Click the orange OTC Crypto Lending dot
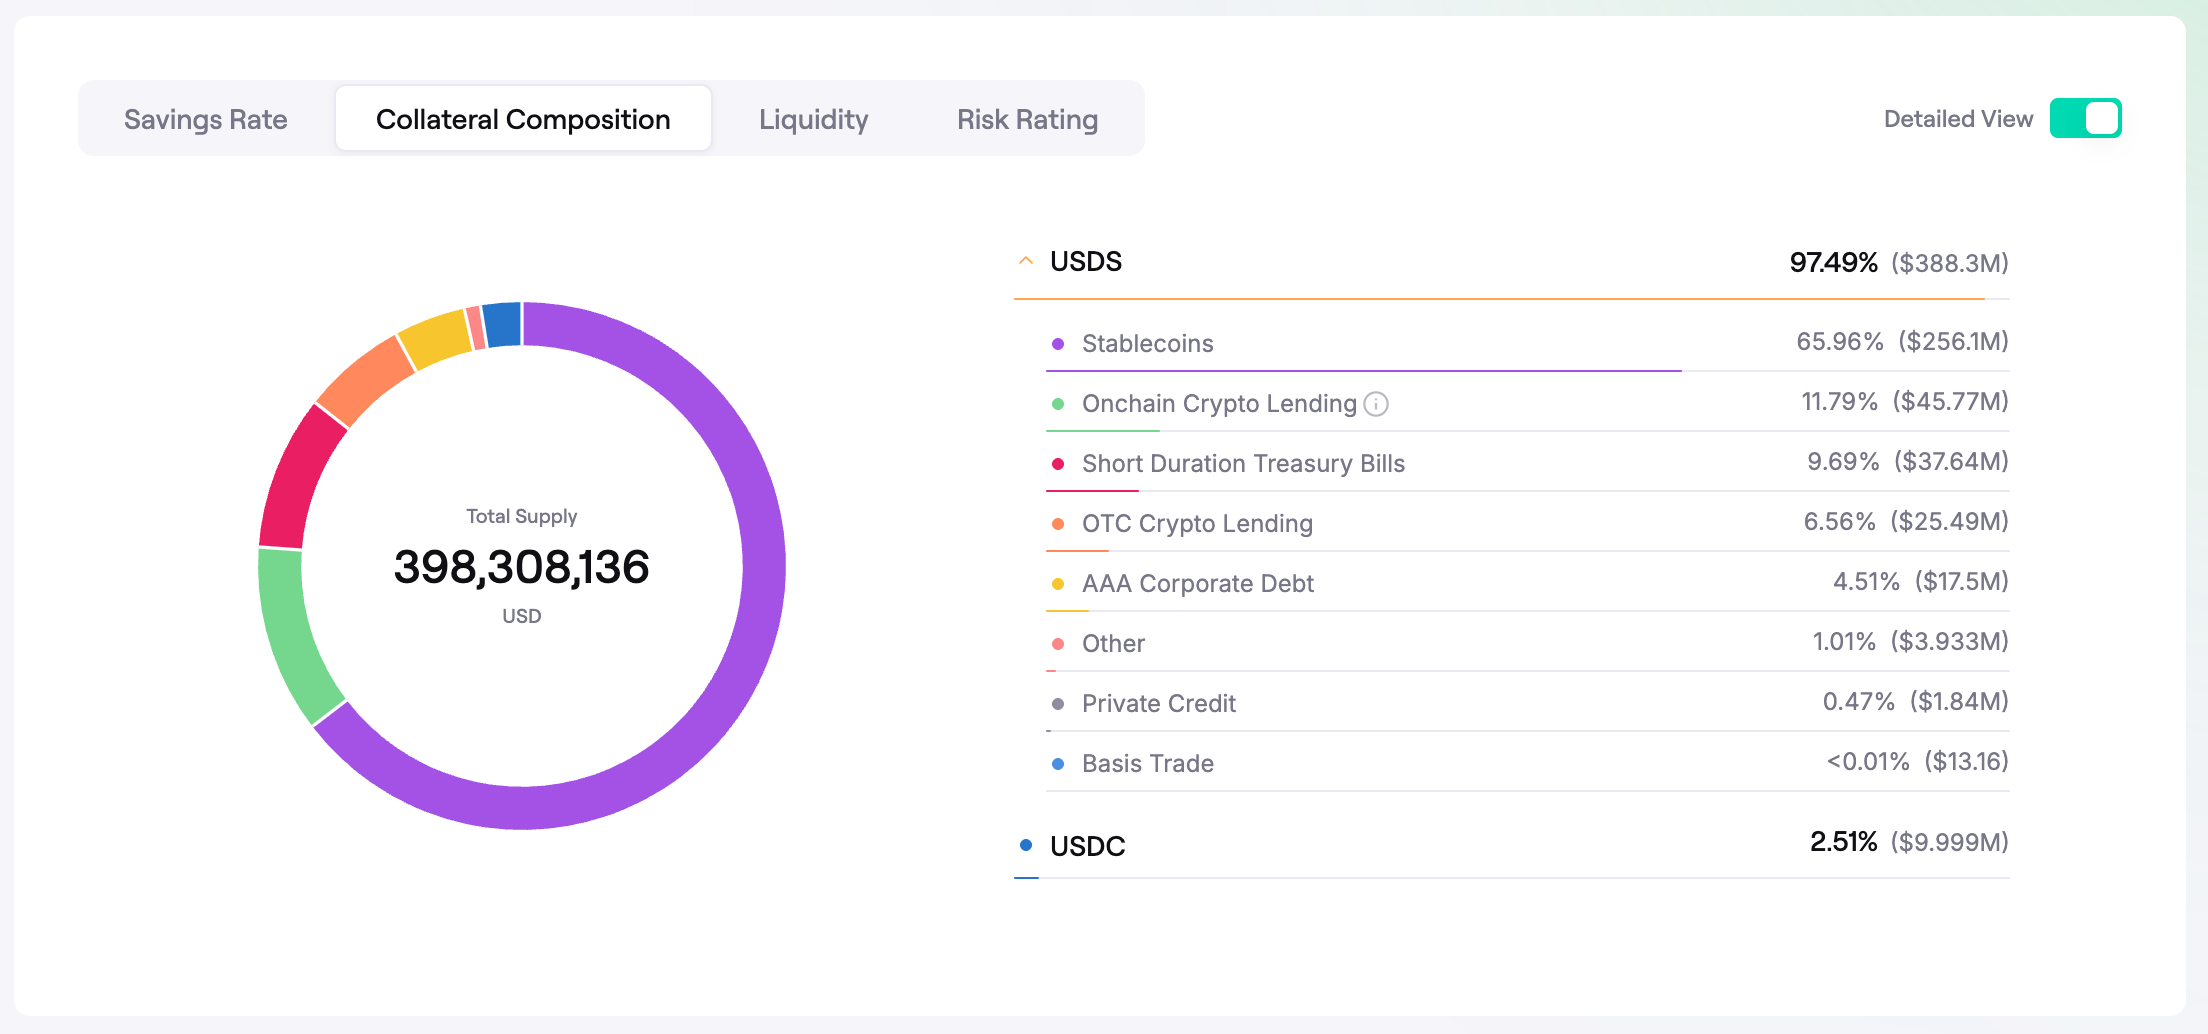Image resolution: width=2208 pixels, height=1034 pixels. click(x=1058, y=524)
